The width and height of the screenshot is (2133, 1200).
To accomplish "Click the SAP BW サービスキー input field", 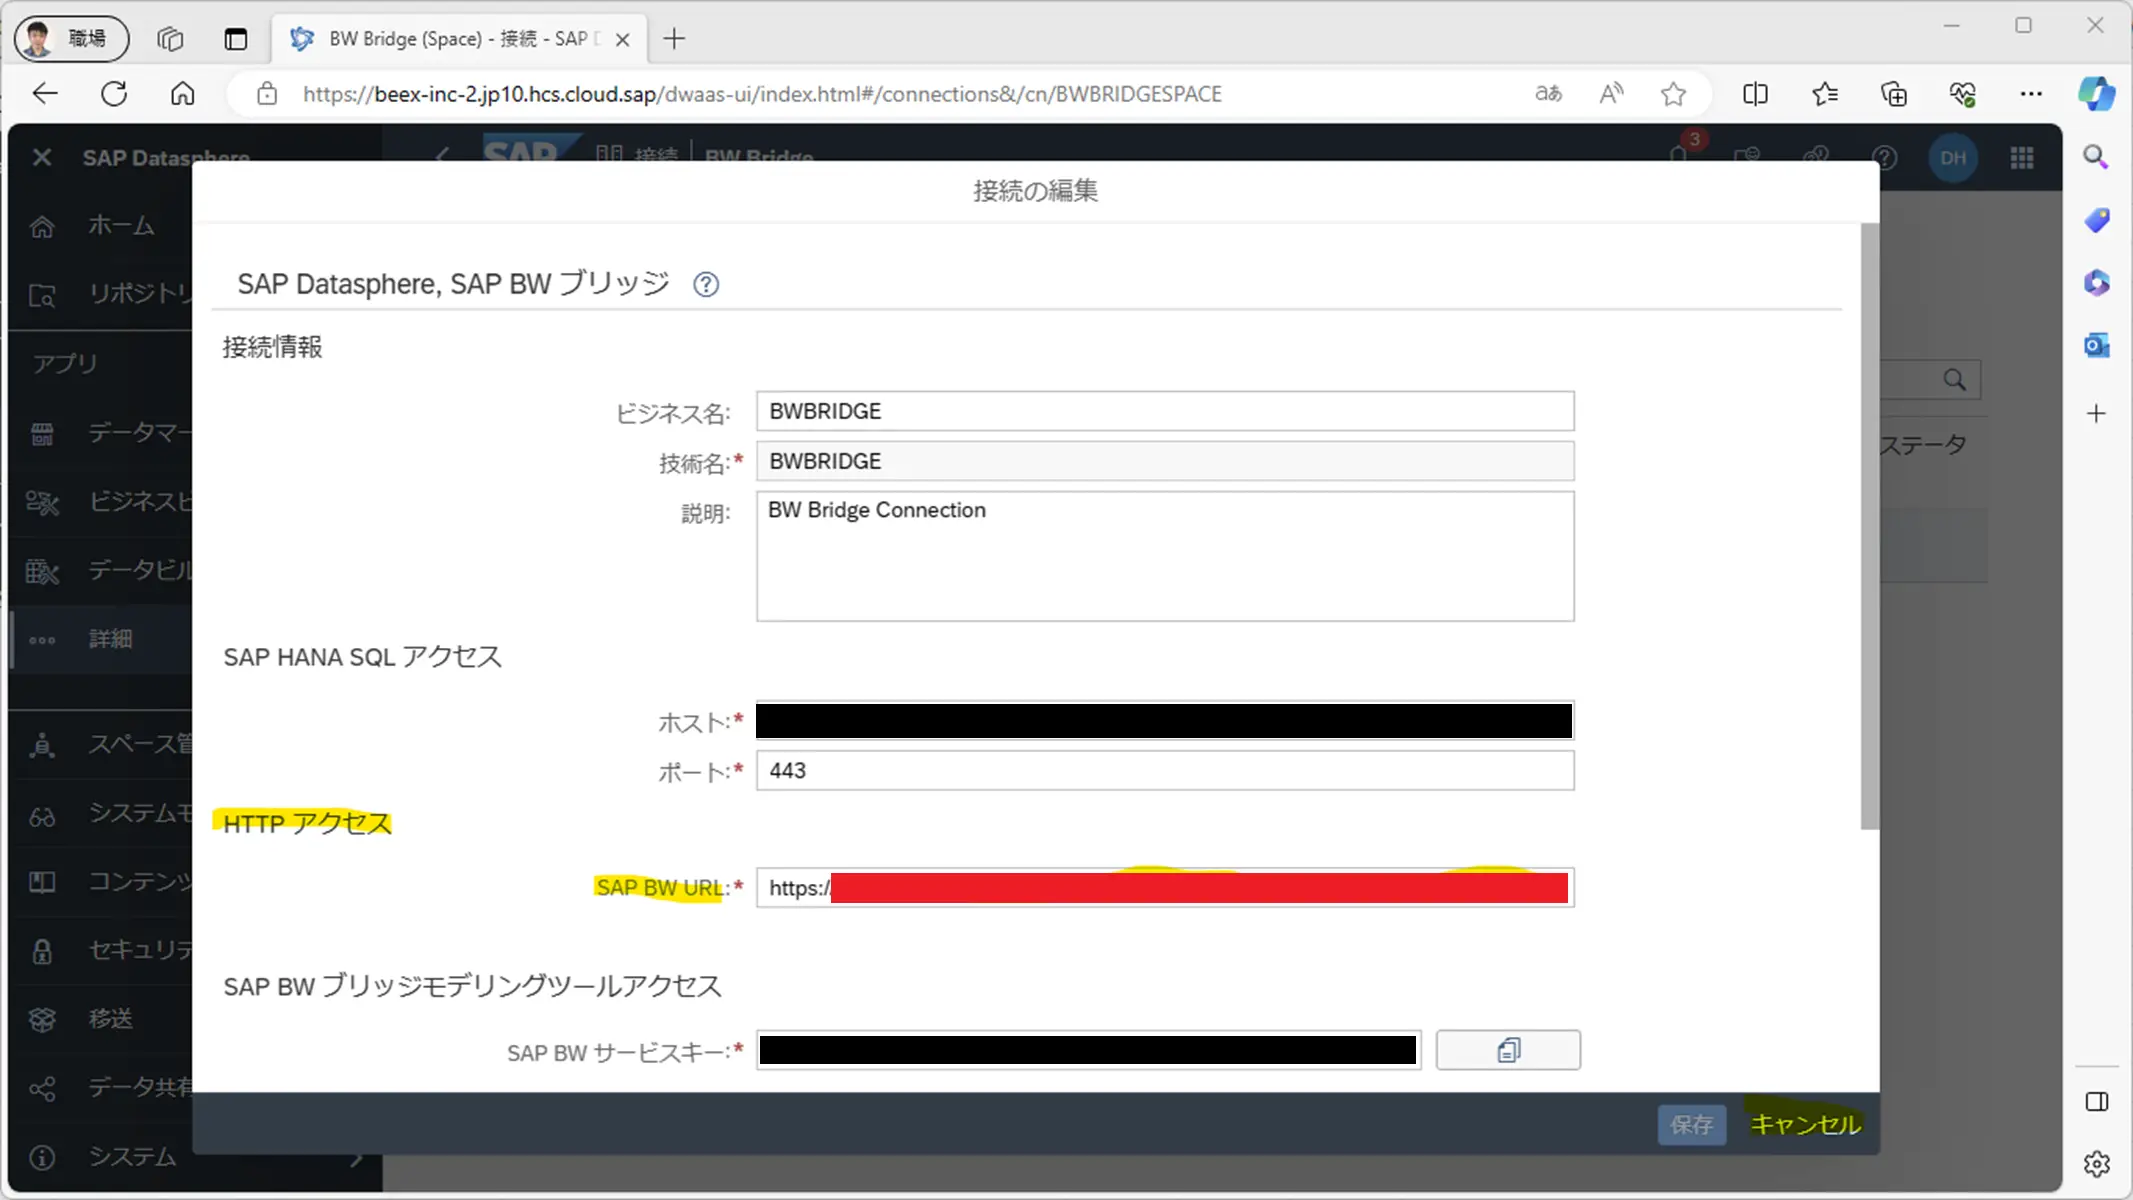I will (x=1088, y=1050).
